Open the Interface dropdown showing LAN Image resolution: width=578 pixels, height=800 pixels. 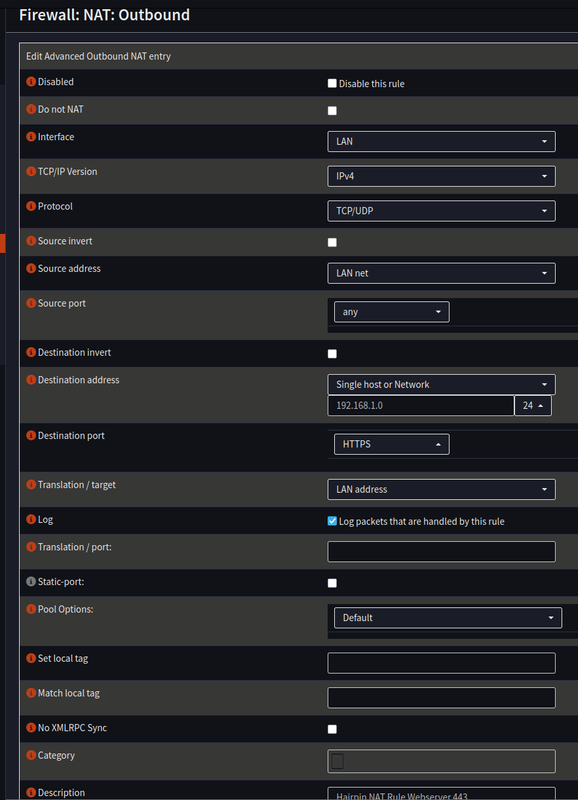[x=441, y=141]
